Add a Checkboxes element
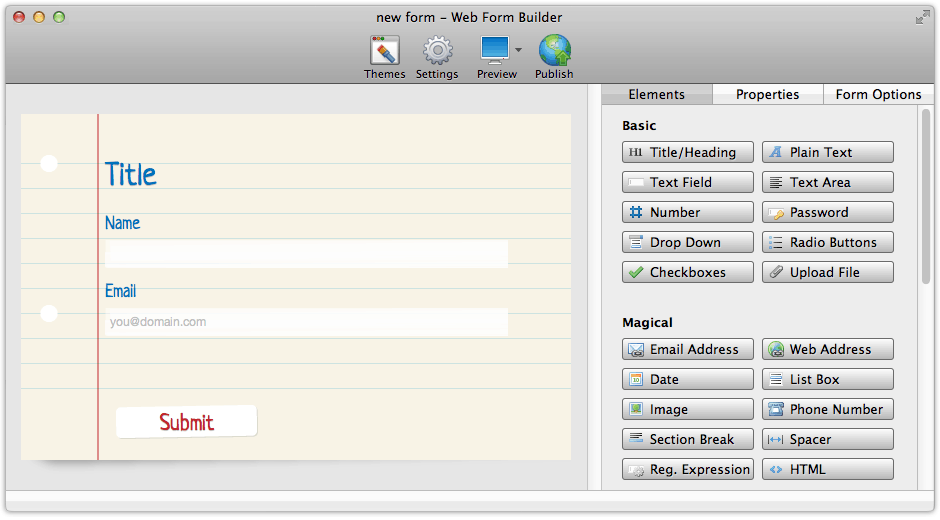Screen dimensions: 940x520 (688, 272)
